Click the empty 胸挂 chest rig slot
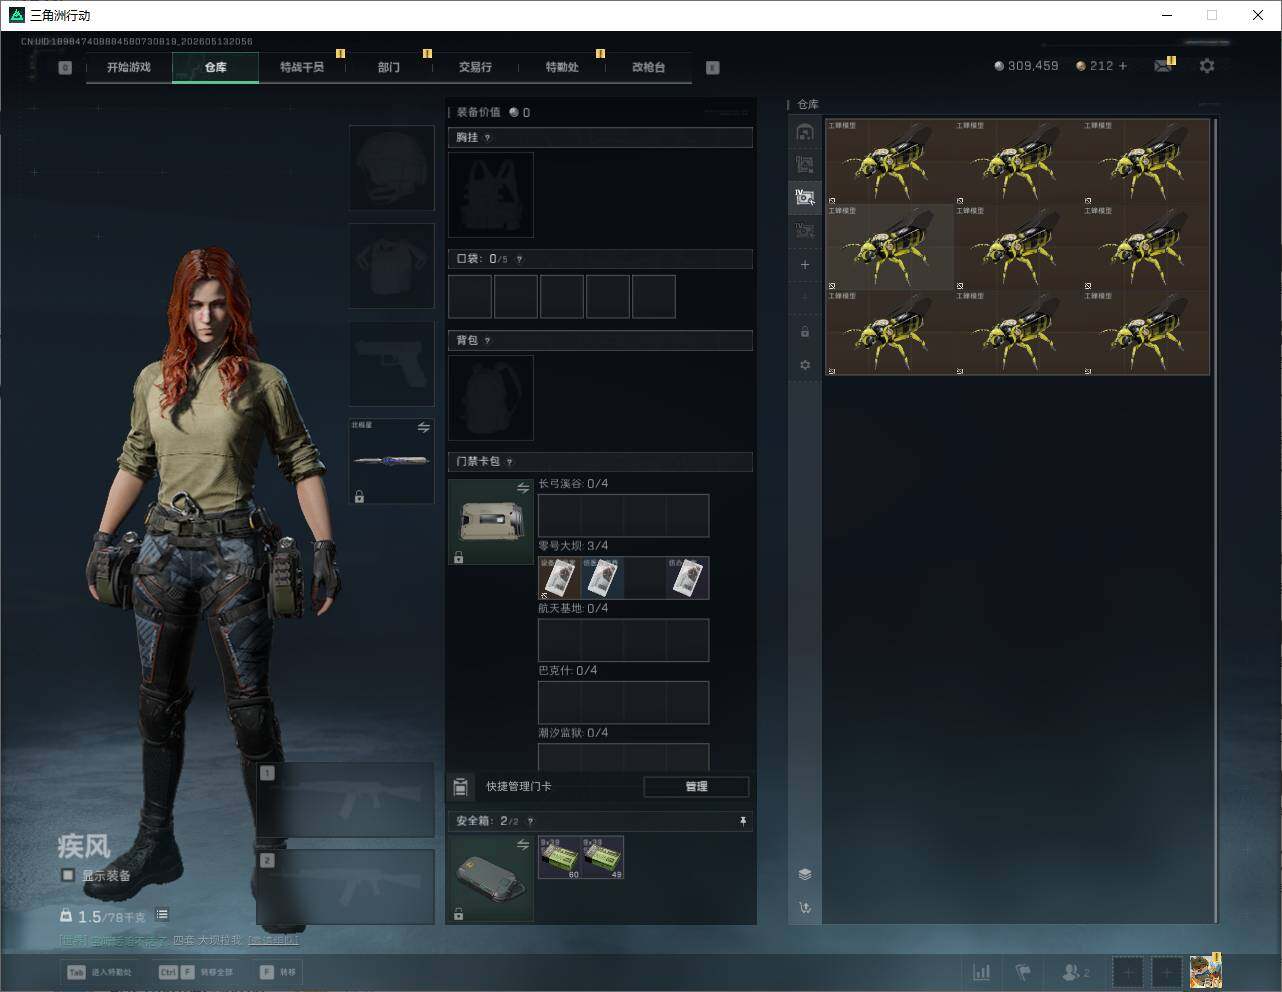The width and height of the screenshot is (1282, 992). (x=491, y=195)
